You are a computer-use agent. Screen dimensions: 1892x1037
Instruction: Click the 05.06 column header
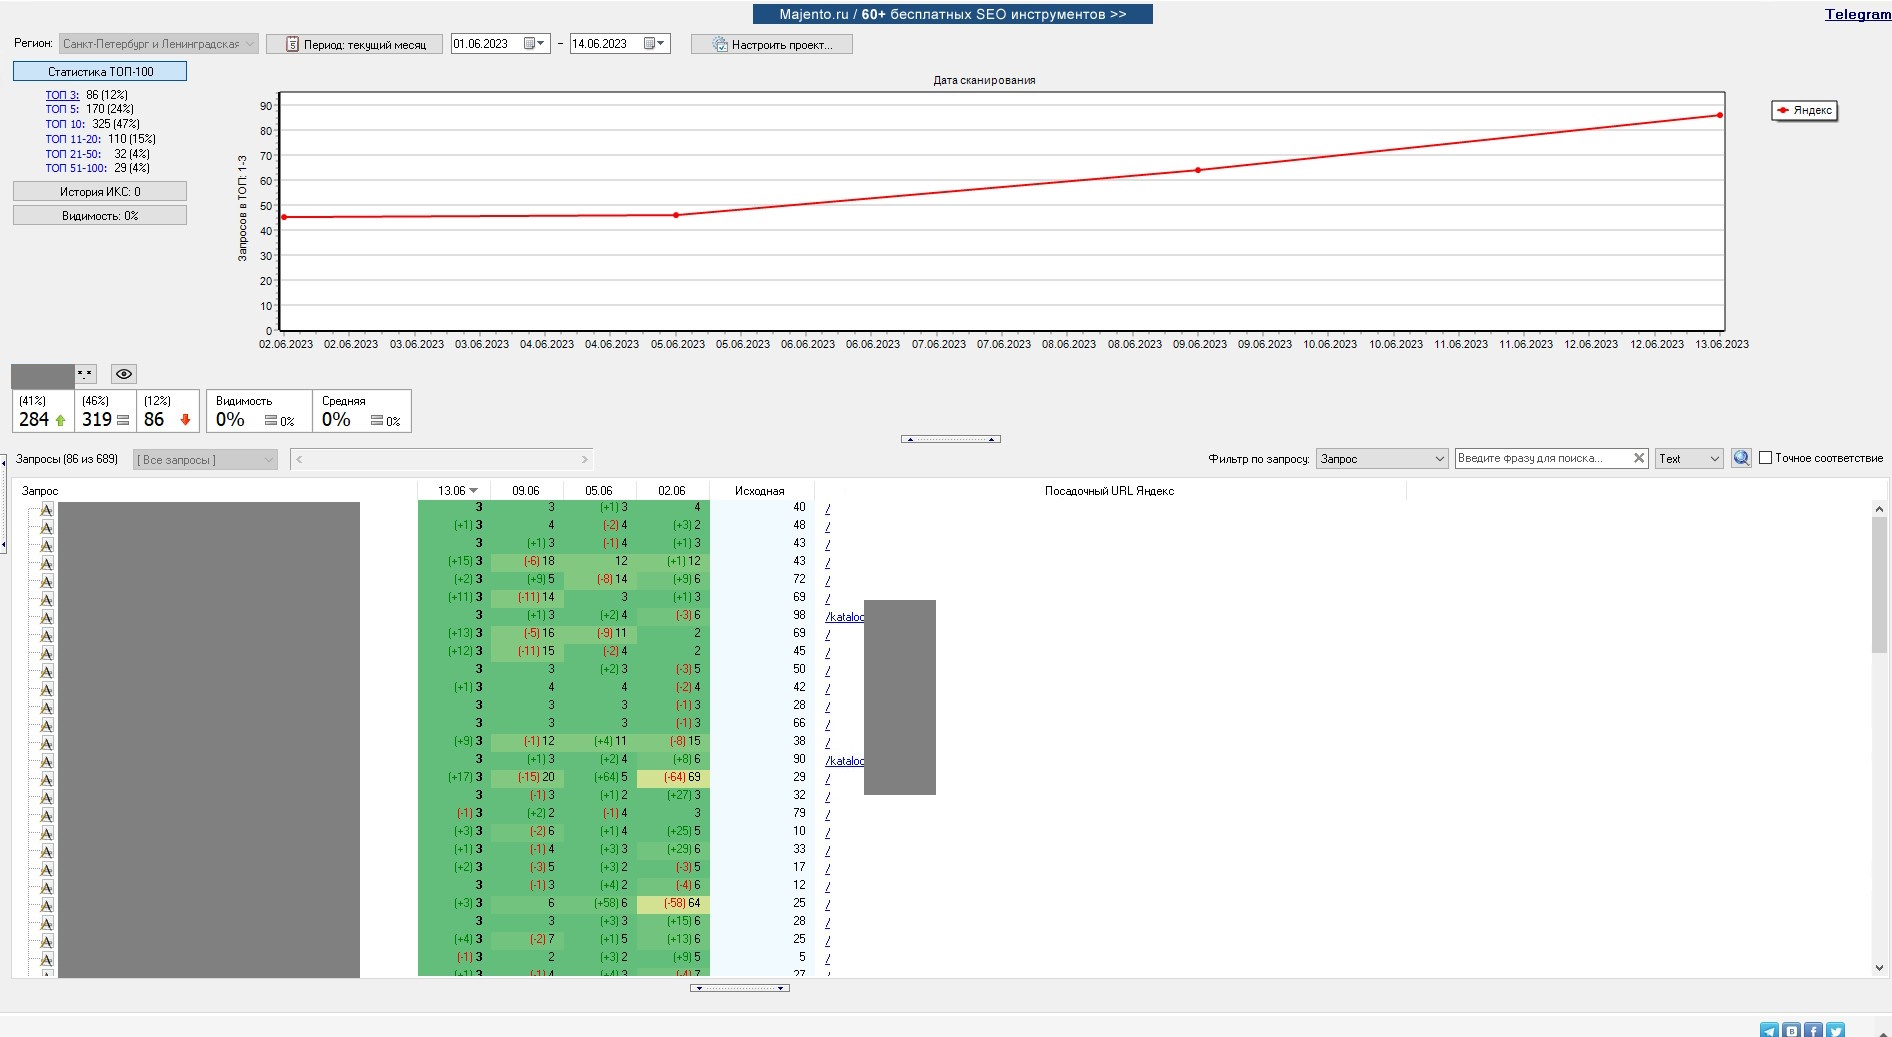click(599, 491)
